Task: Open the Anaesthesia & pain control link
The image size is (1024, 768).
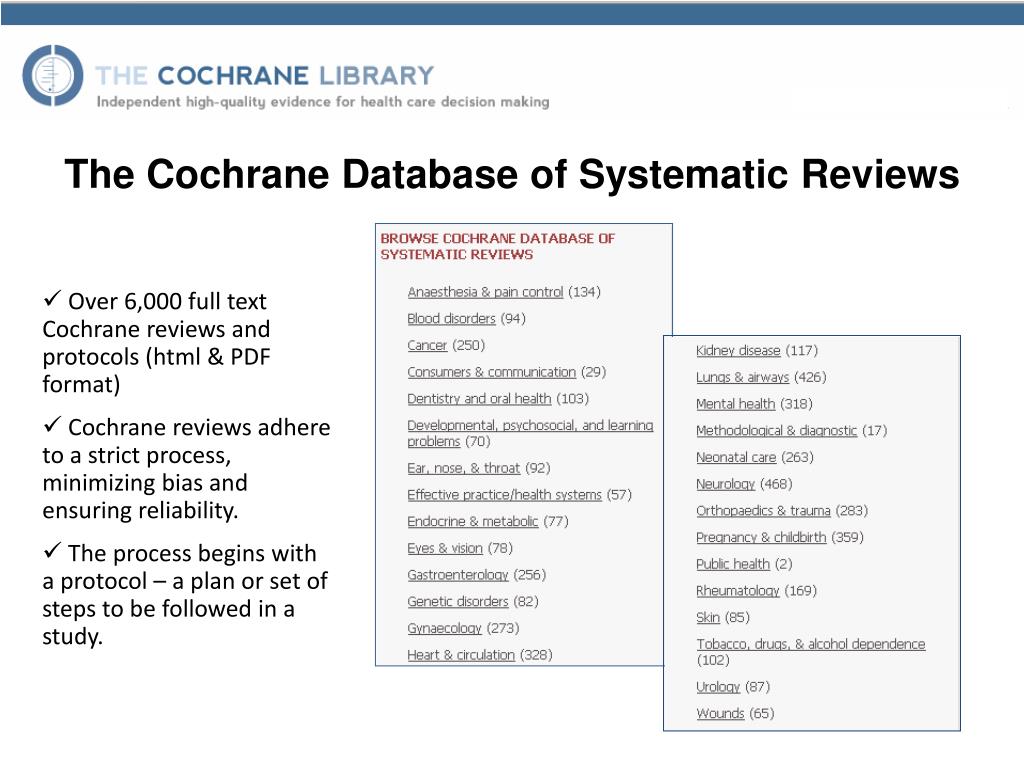Action: [x=485, y=292]
